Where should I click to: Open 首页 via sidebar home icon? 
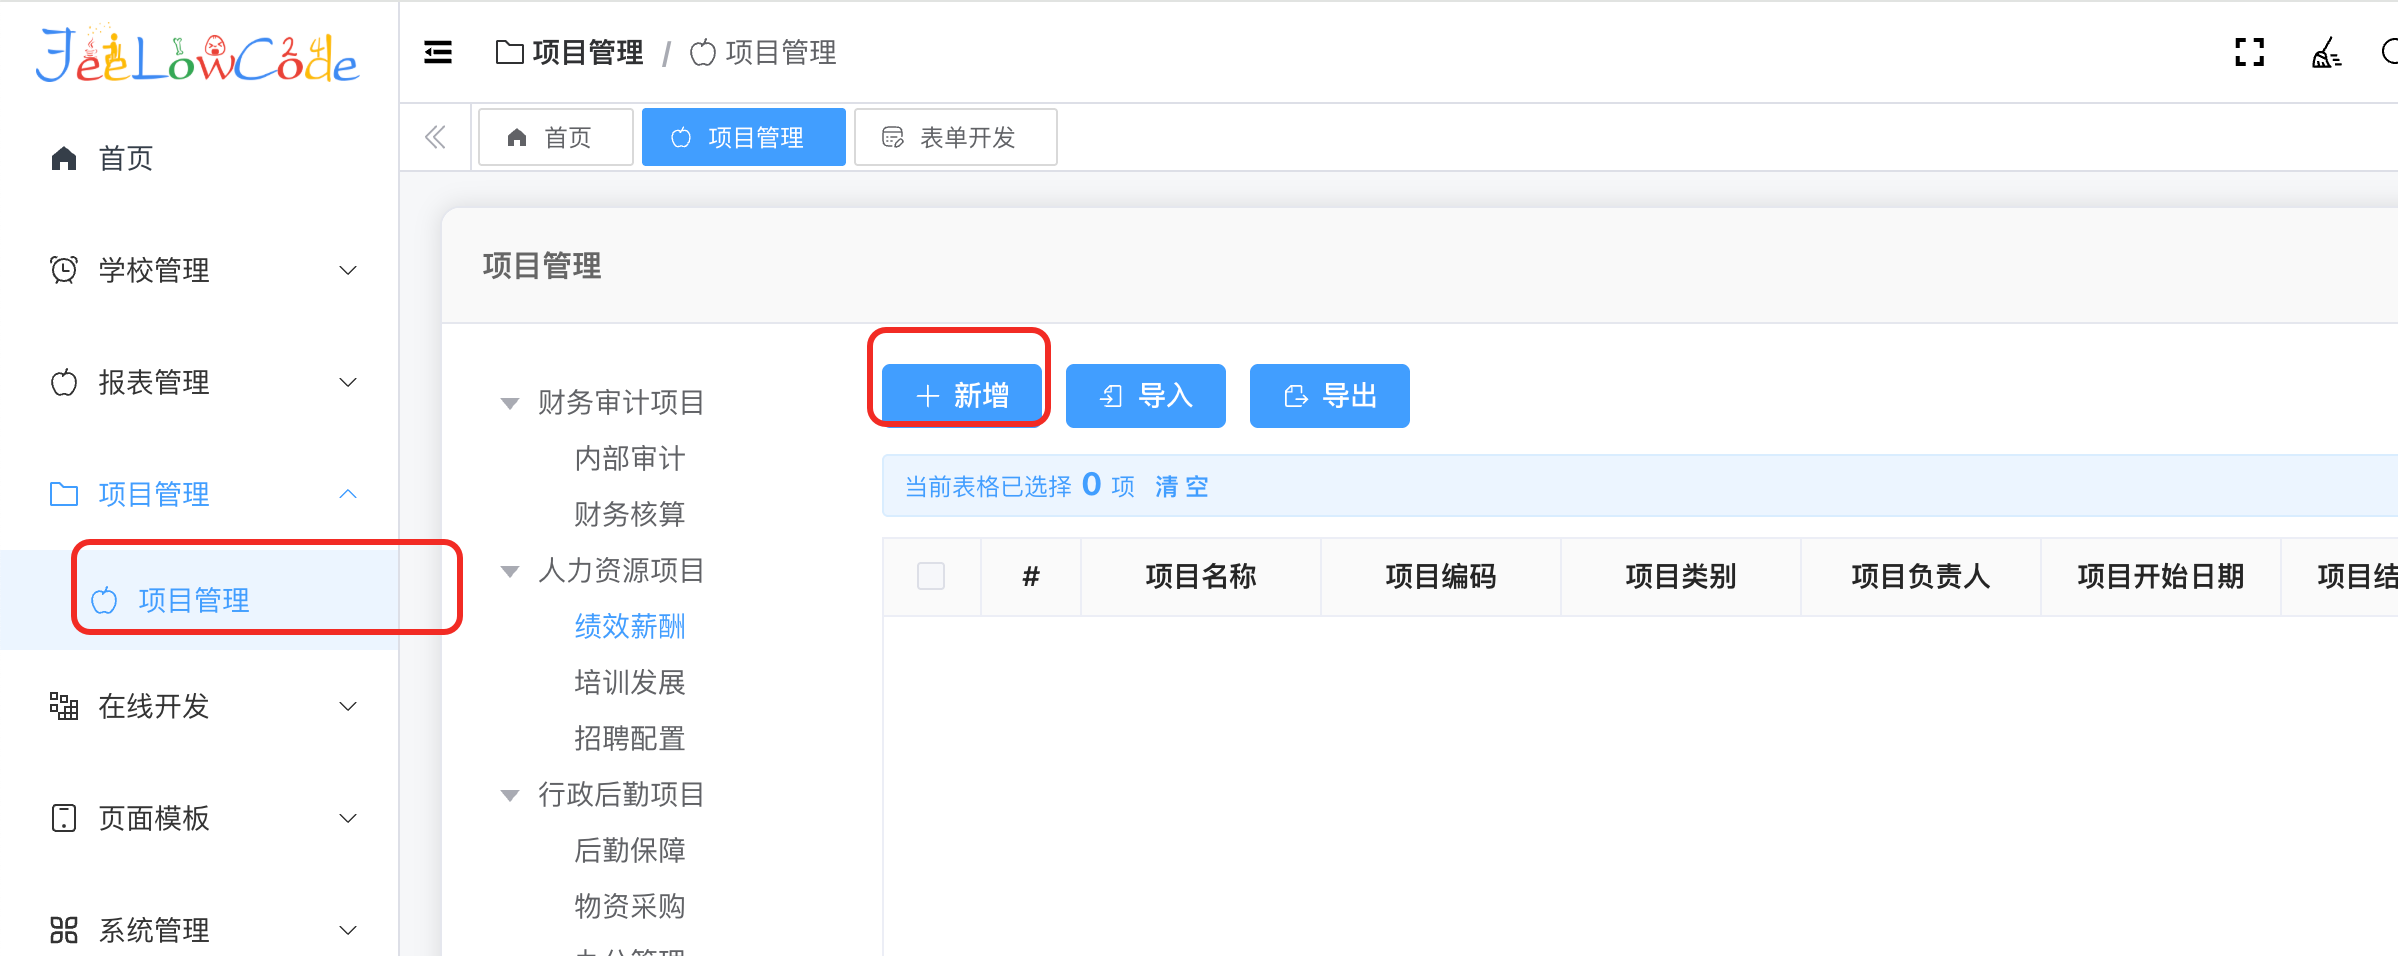64,158
